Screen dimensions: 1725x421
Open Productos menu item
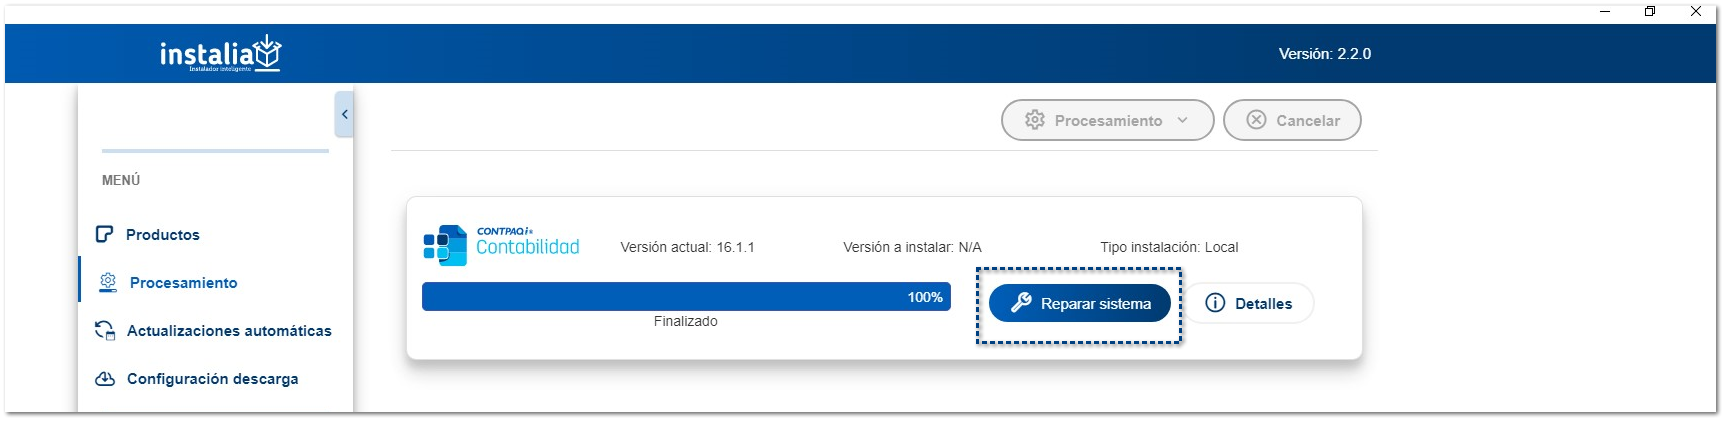pos(163,235)
